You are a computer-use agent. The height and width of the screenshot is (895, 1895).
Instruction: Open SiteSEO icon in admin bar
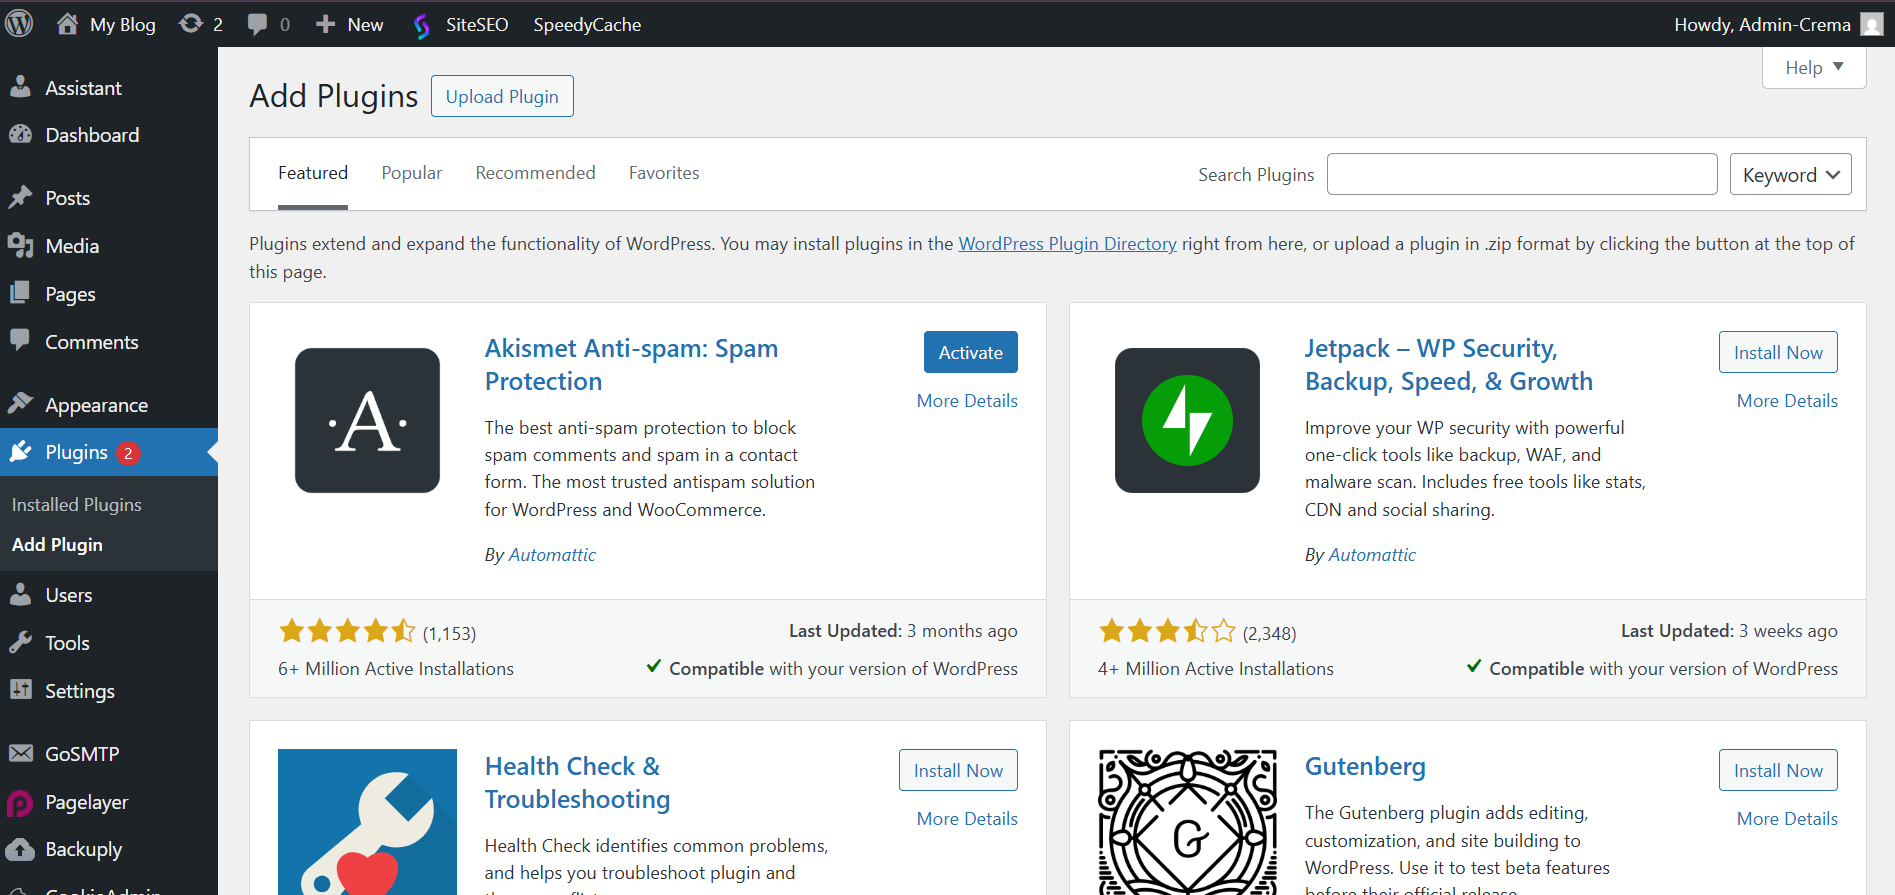coord(422,25)
